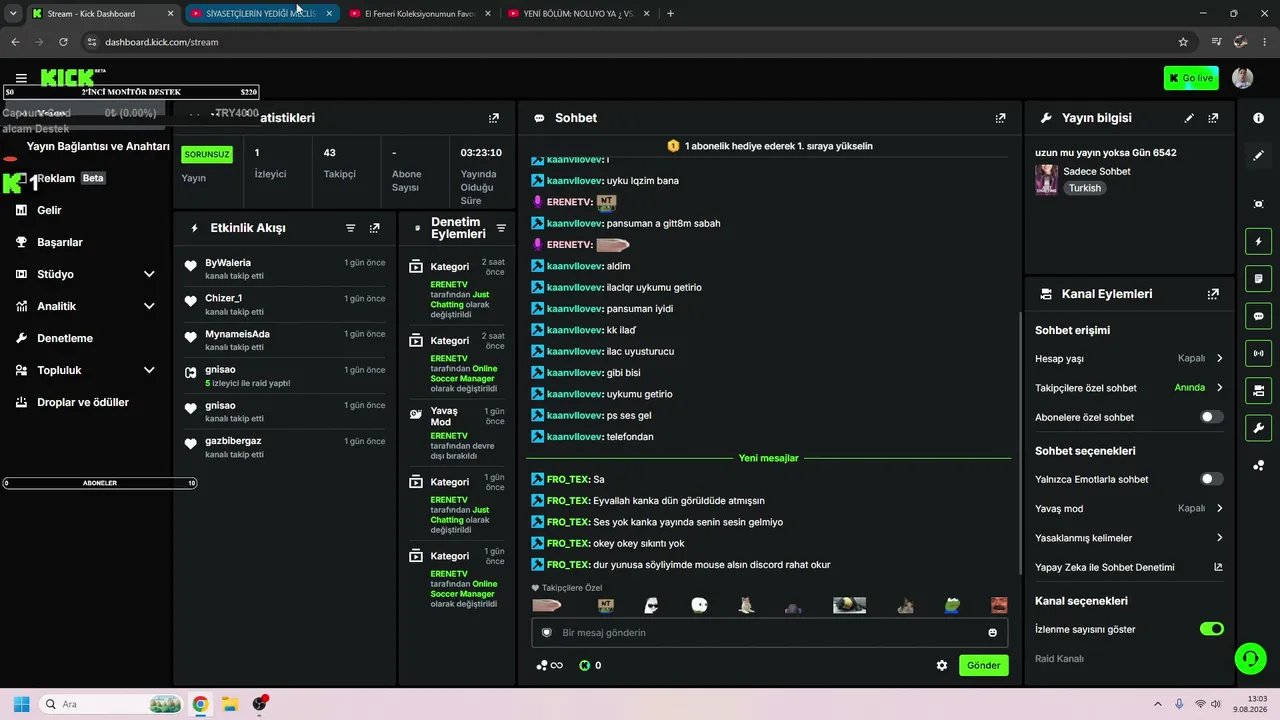Image resolution: width=1280 pixels, height=720 pixels.
Task: Click the lightning bolt icon in right sidebar
Action: pyautogui.click(x=1258, y=241)
